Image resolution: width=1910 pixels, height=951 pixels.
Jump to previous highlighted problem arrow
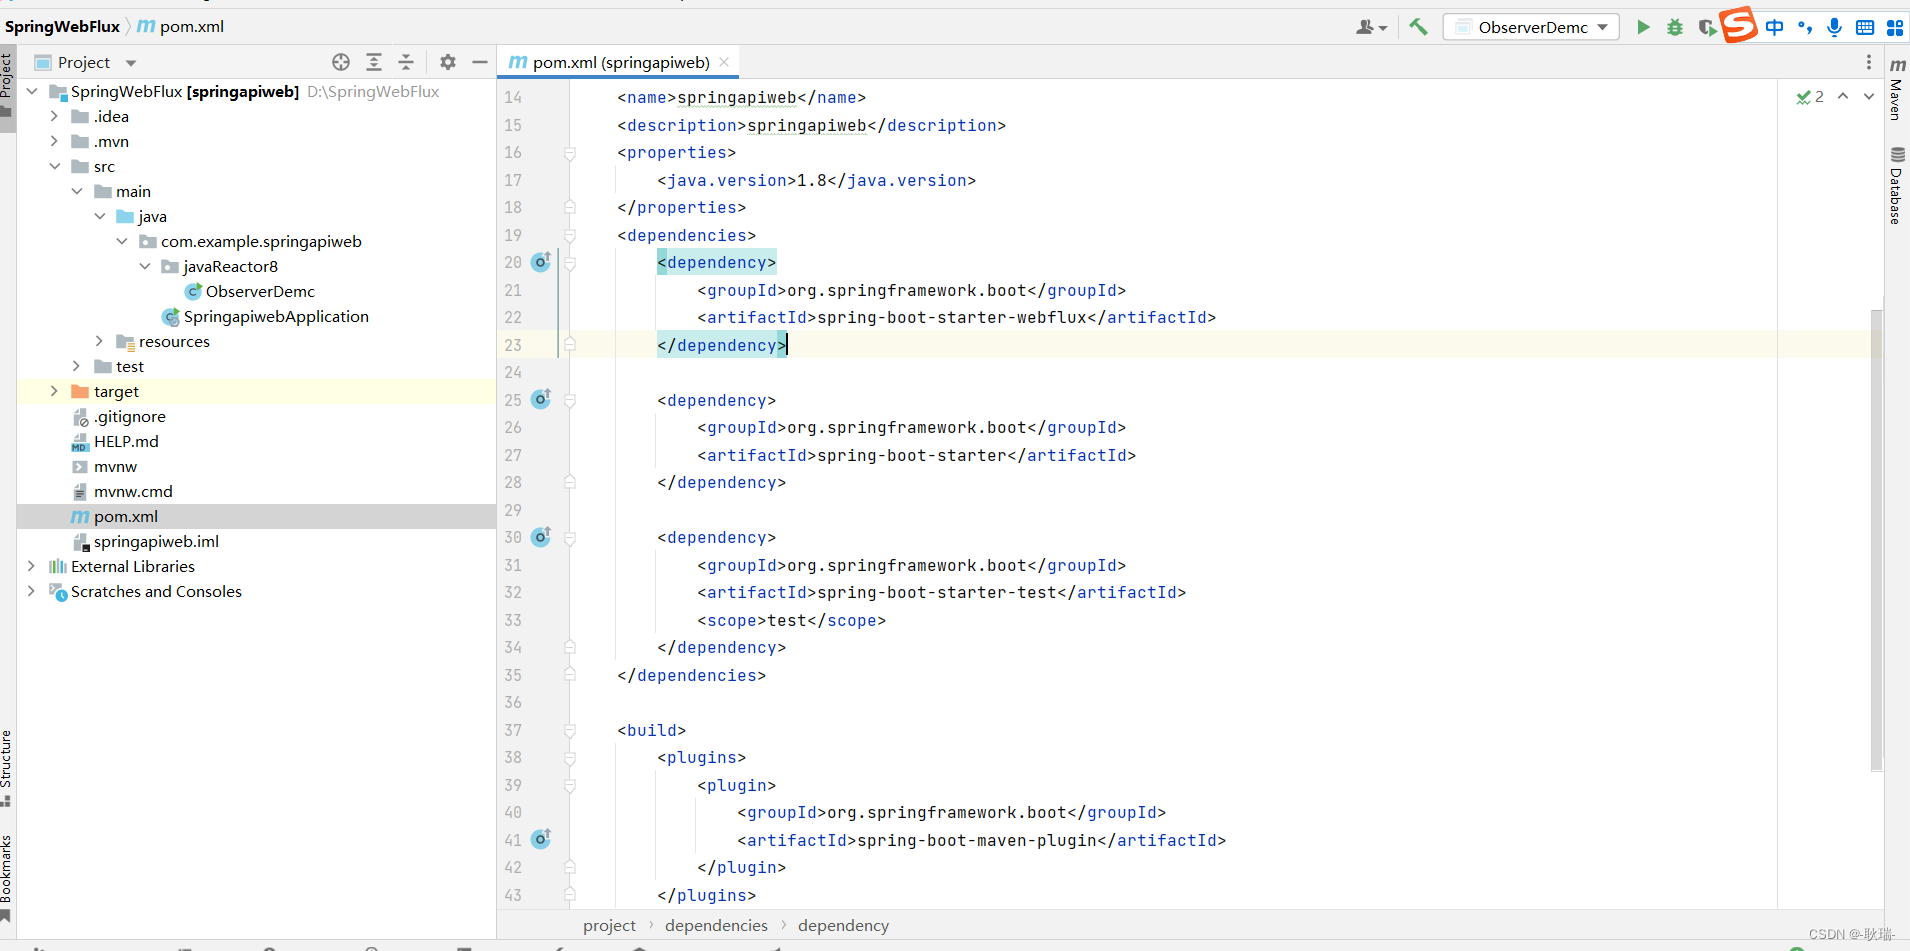coord(1843,96)
